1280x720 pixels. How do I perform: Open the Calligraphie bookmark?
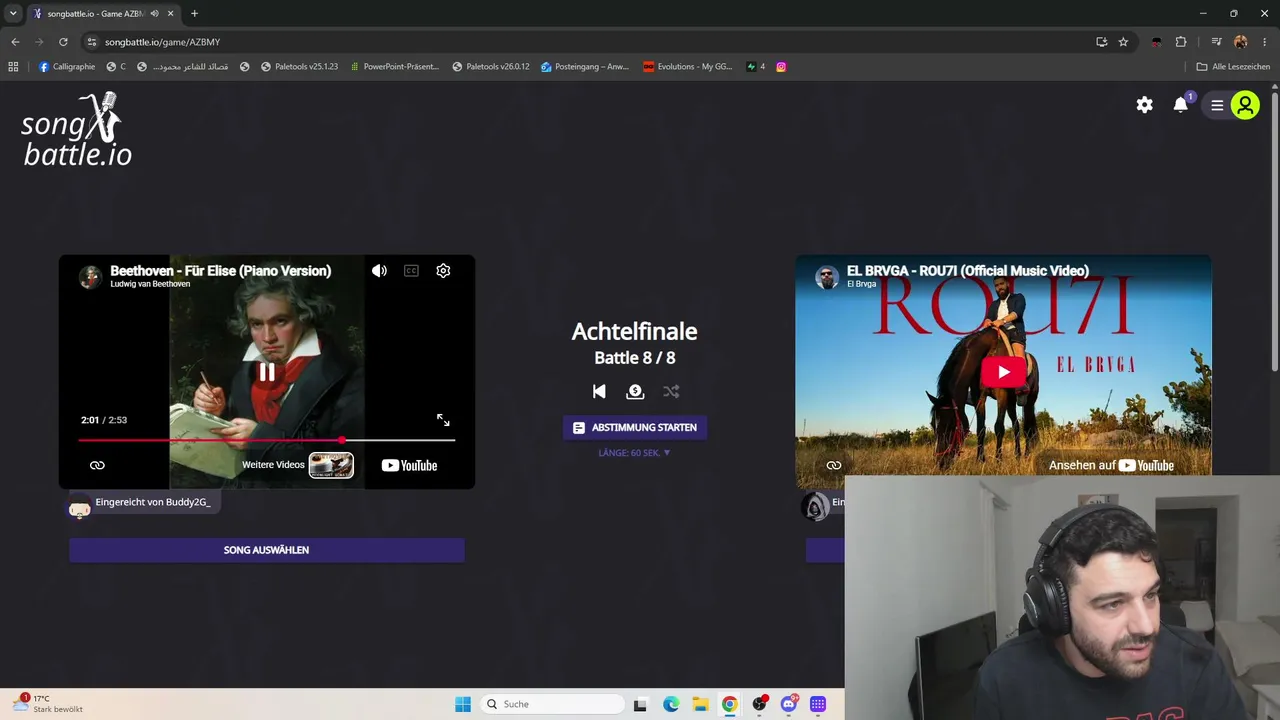(x=67, y=67)
